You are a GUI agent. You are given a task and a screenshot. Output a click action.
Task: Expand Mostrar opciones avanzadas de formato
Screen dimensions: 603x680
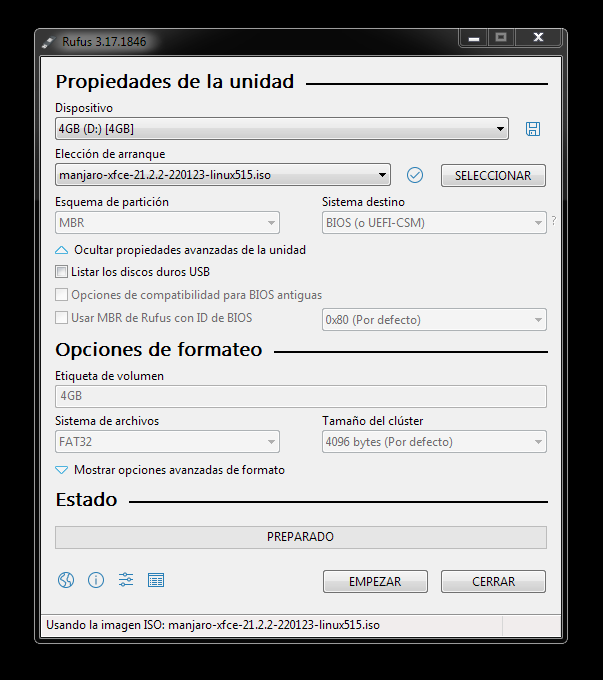click(170, 470)
